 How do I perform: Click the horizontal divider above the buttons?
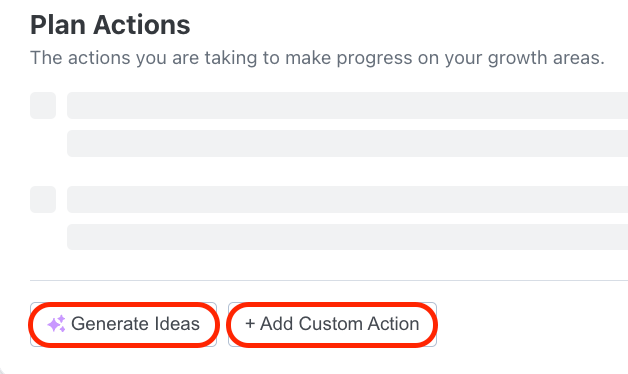[329, 280]
